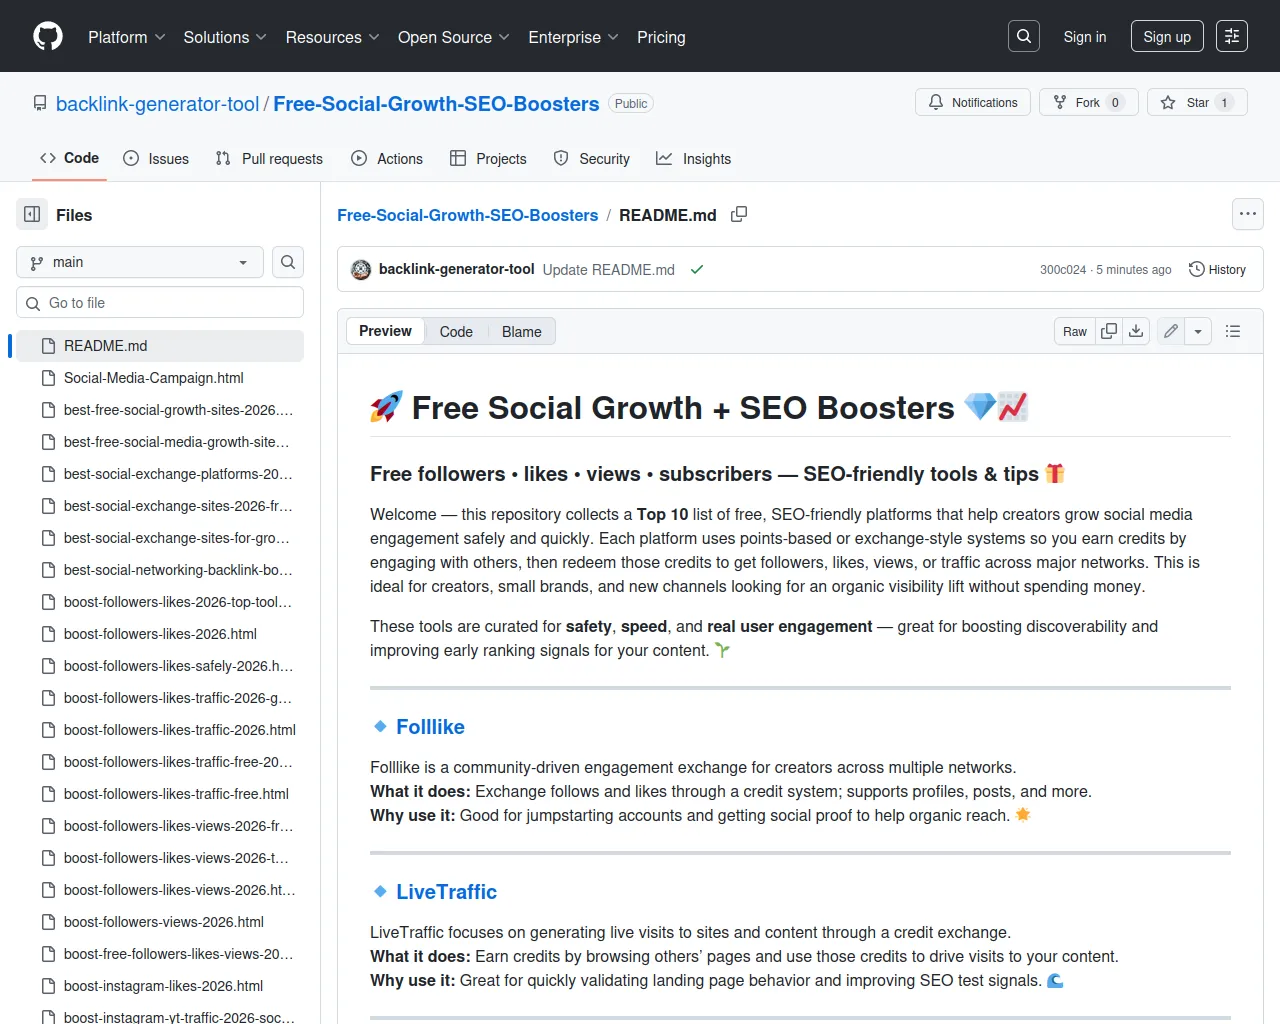Expand the Platform menu

(x=126, y=37)
